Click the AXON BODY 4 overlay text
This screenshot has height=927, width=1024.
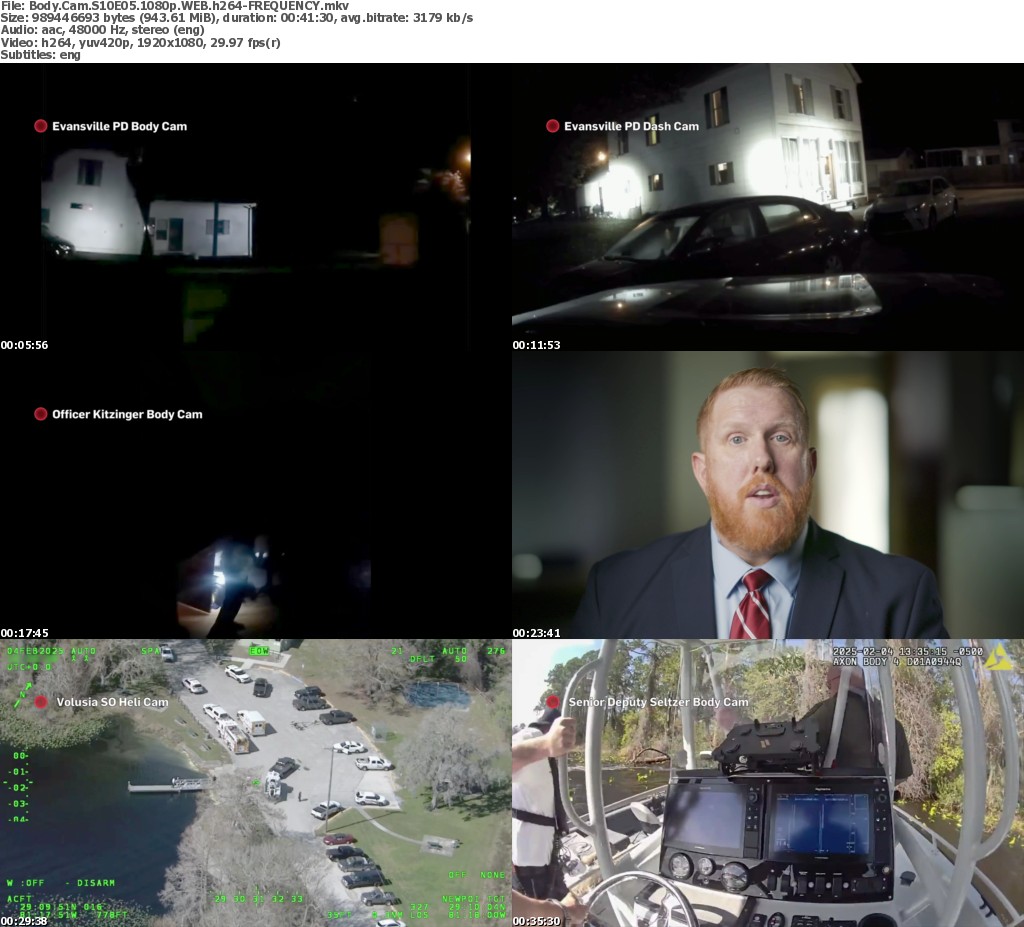point(896,662)
